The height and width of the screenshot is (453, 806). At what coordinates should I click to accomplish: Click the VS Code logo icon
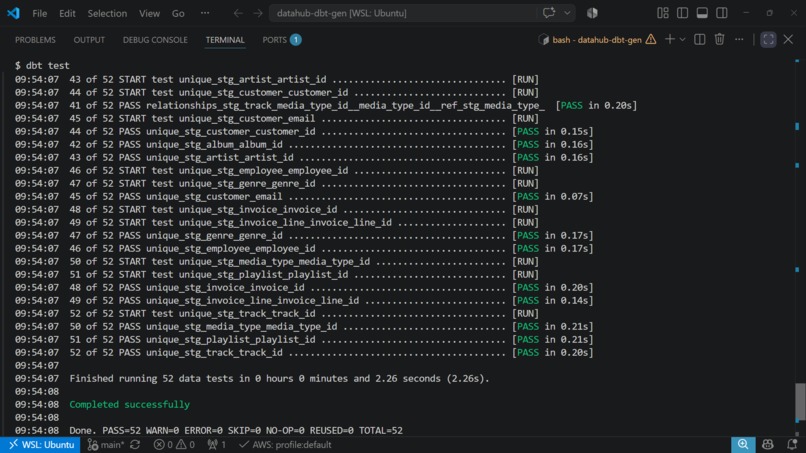(x=13, y=13)
